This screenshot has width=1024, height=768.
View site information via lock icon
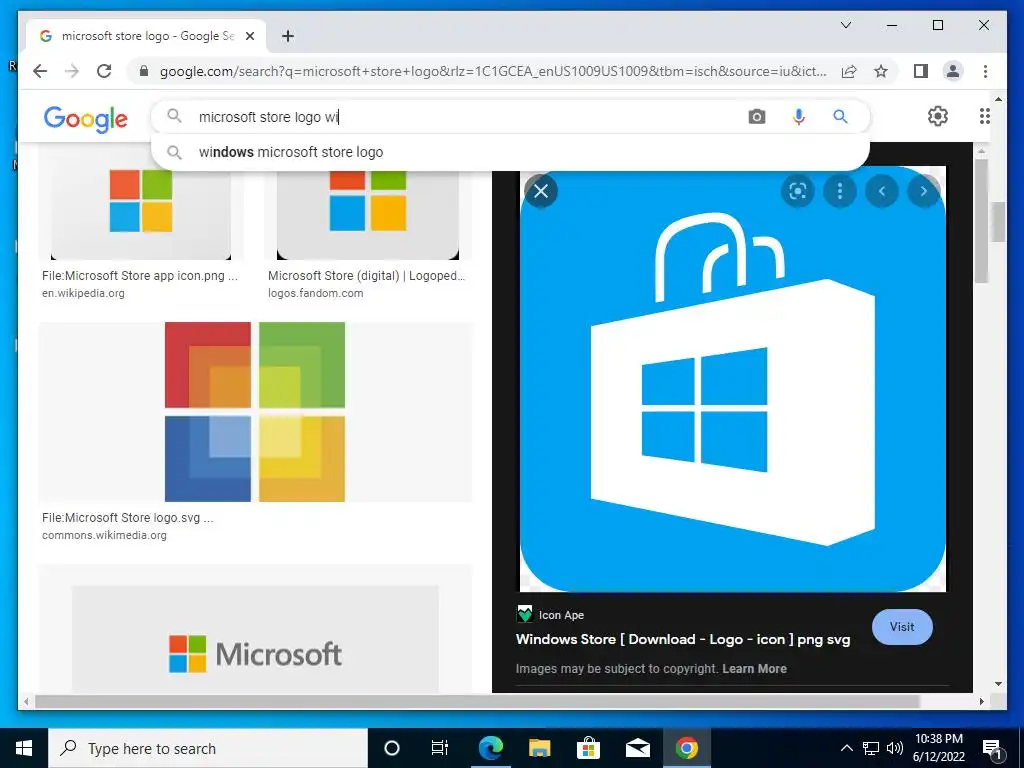(x=144, y=71)
